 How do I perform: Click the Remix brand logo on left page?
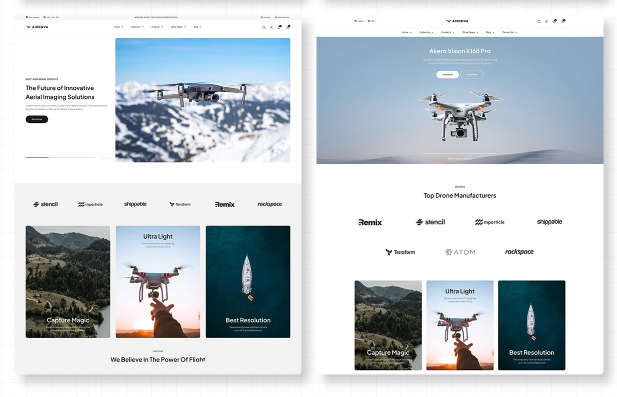tap(225, 204)
